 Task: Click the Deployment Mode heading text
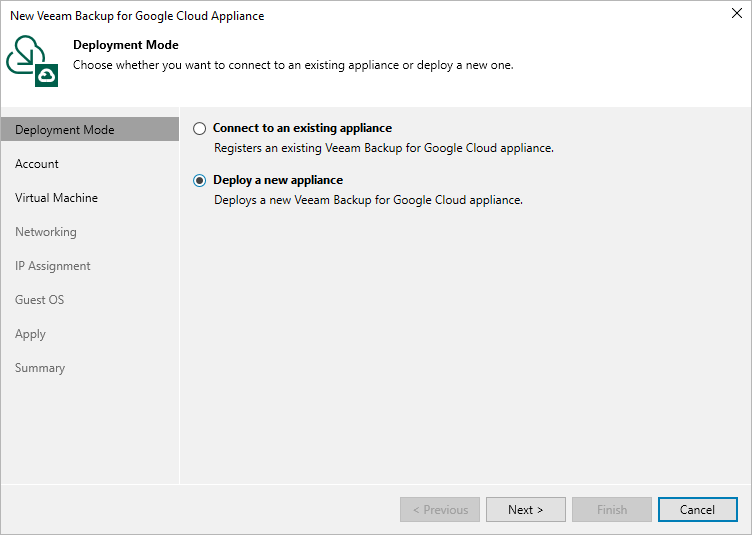[x=126, y=45]
